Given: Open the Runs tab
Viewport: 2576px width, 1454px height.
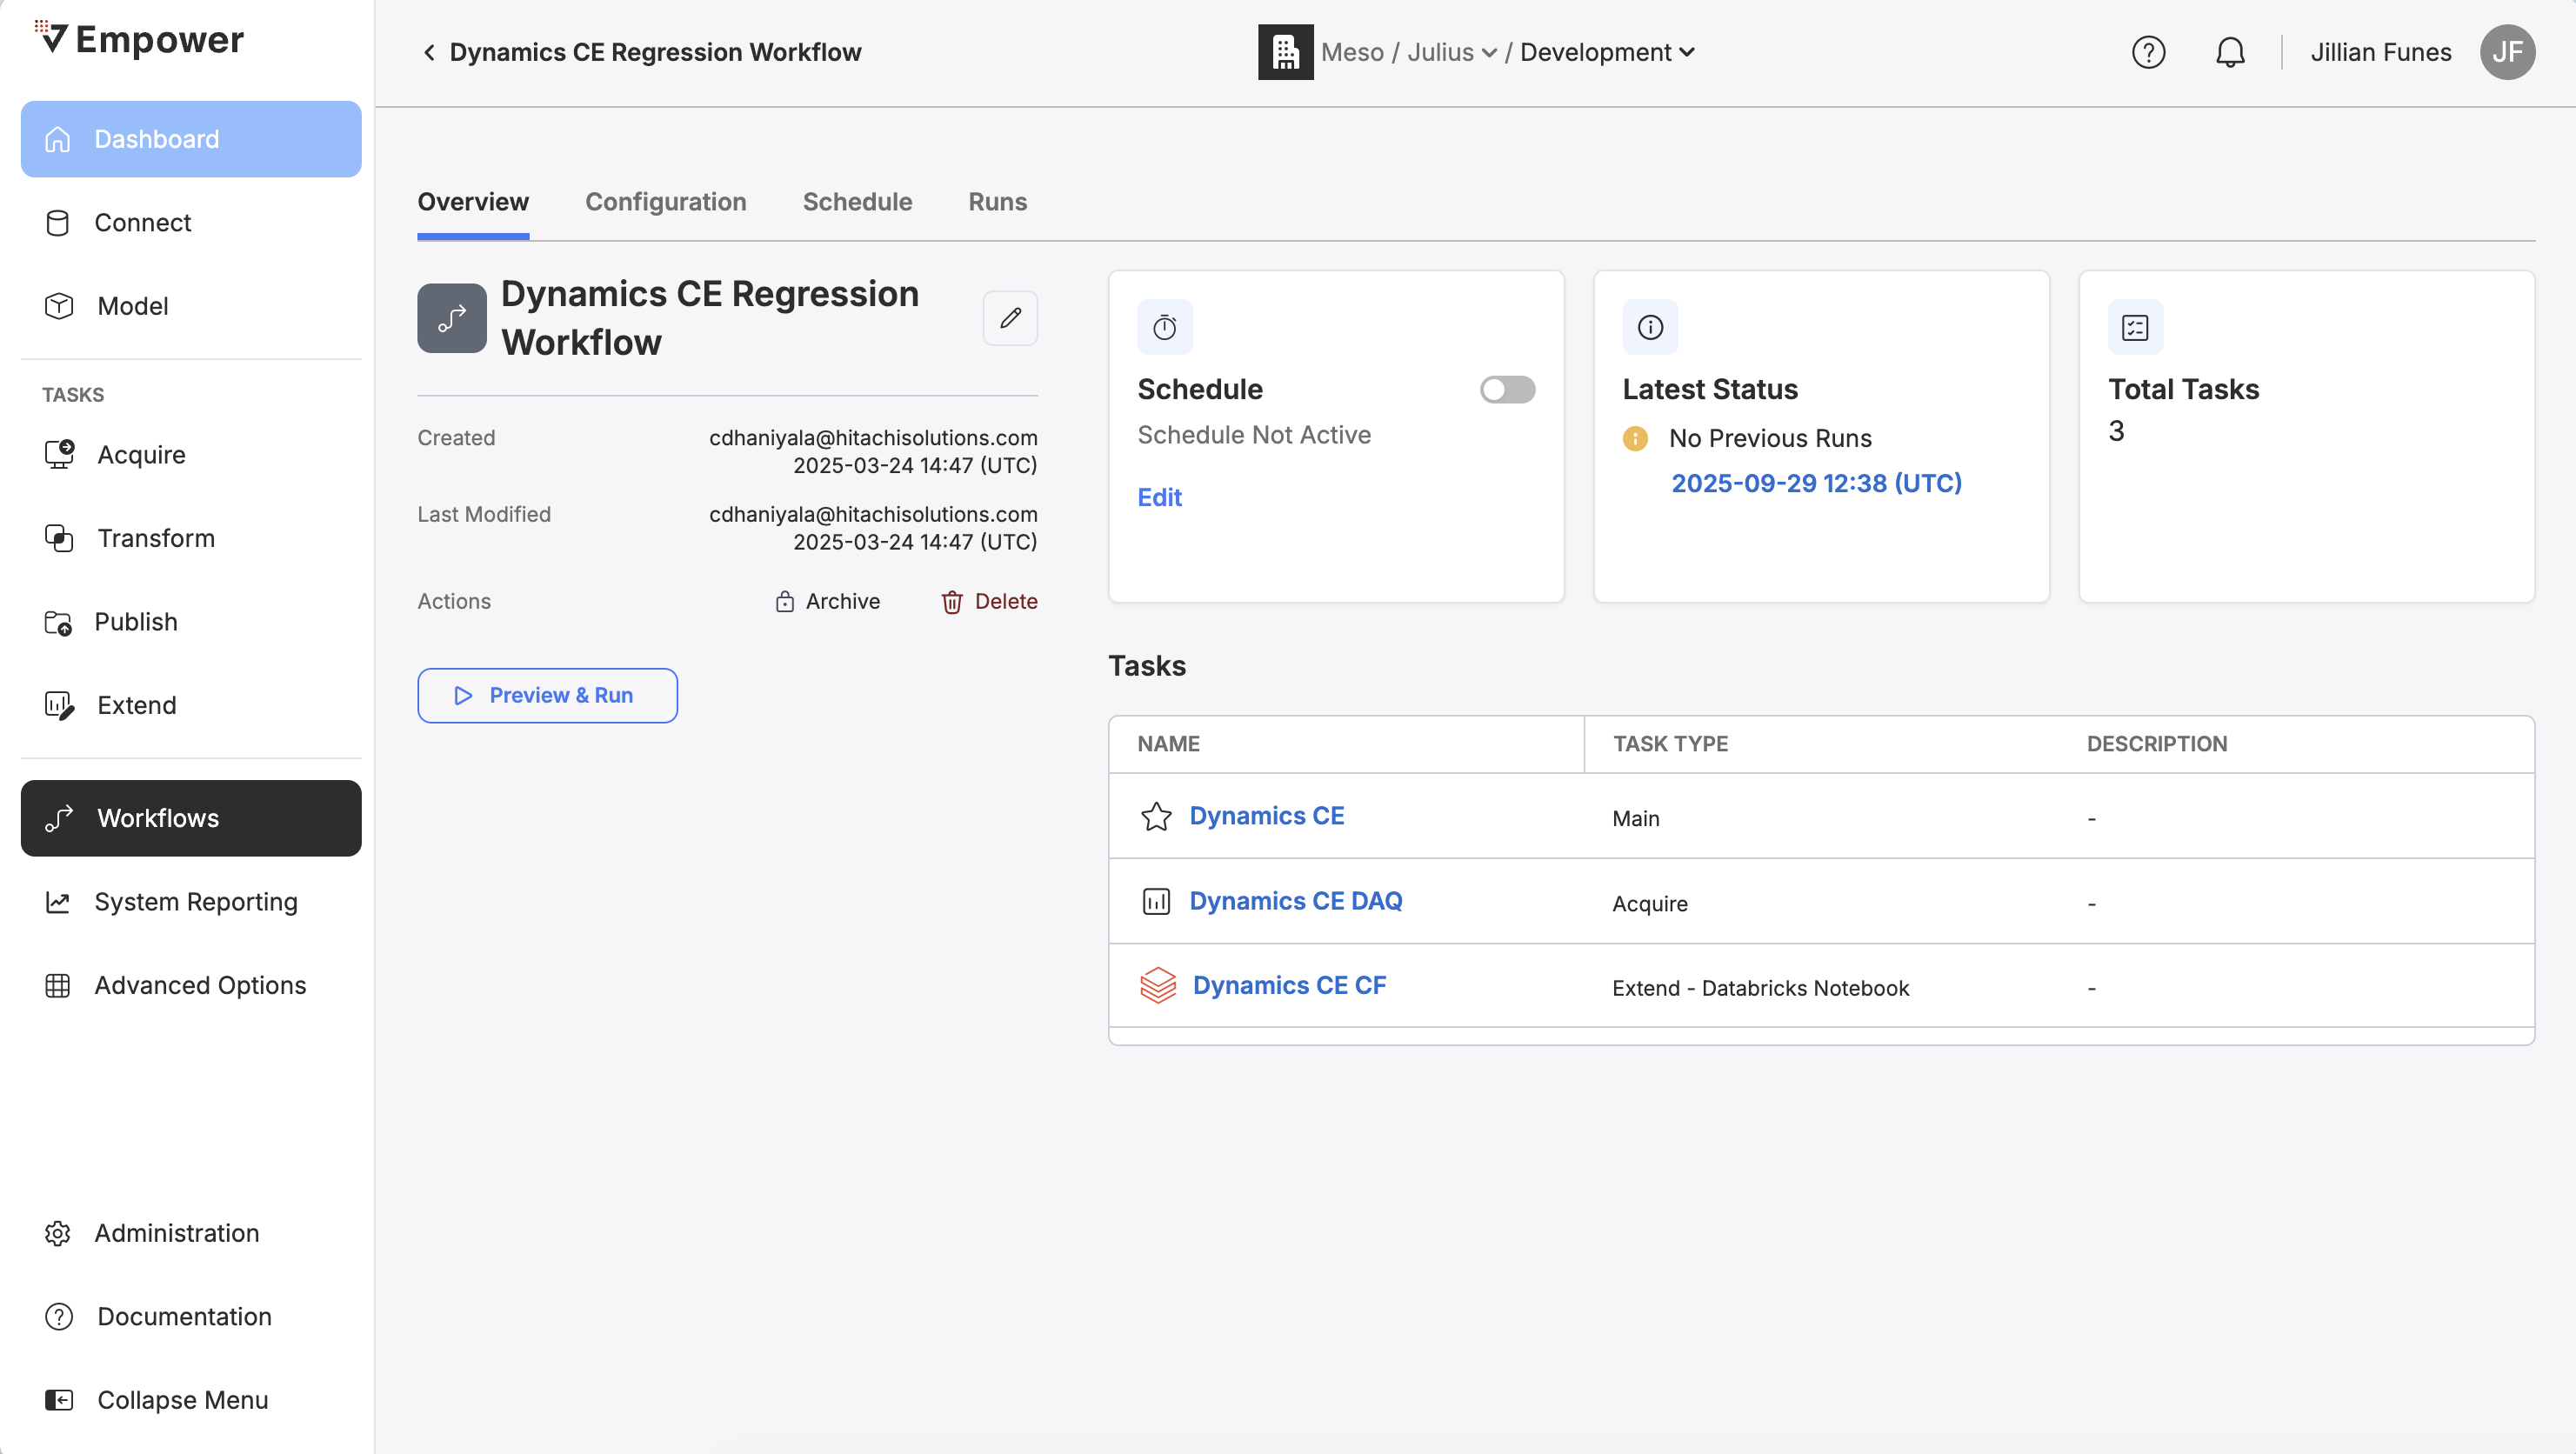Looking at the screenshot, I should pos(997,202).
